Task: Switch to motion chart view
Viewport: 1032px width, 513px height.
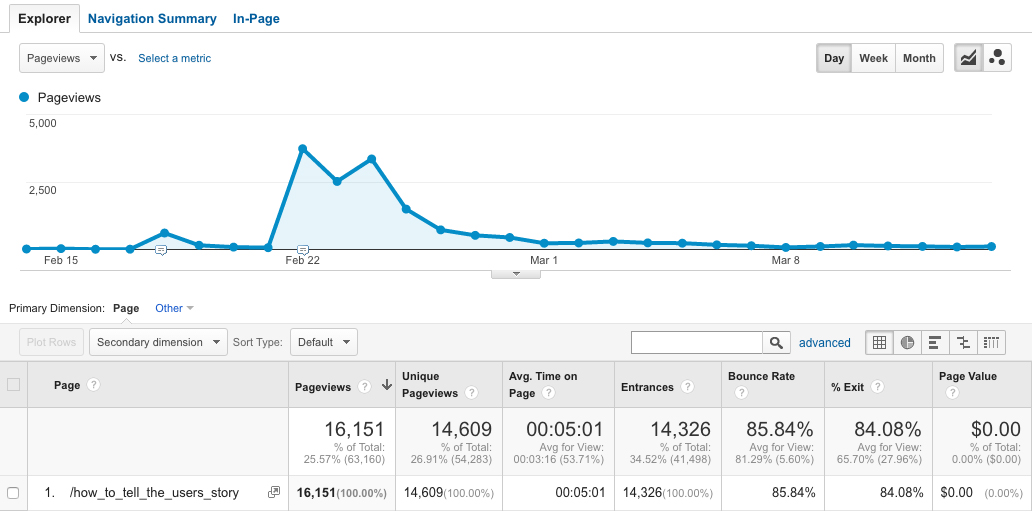Action: 997,58
